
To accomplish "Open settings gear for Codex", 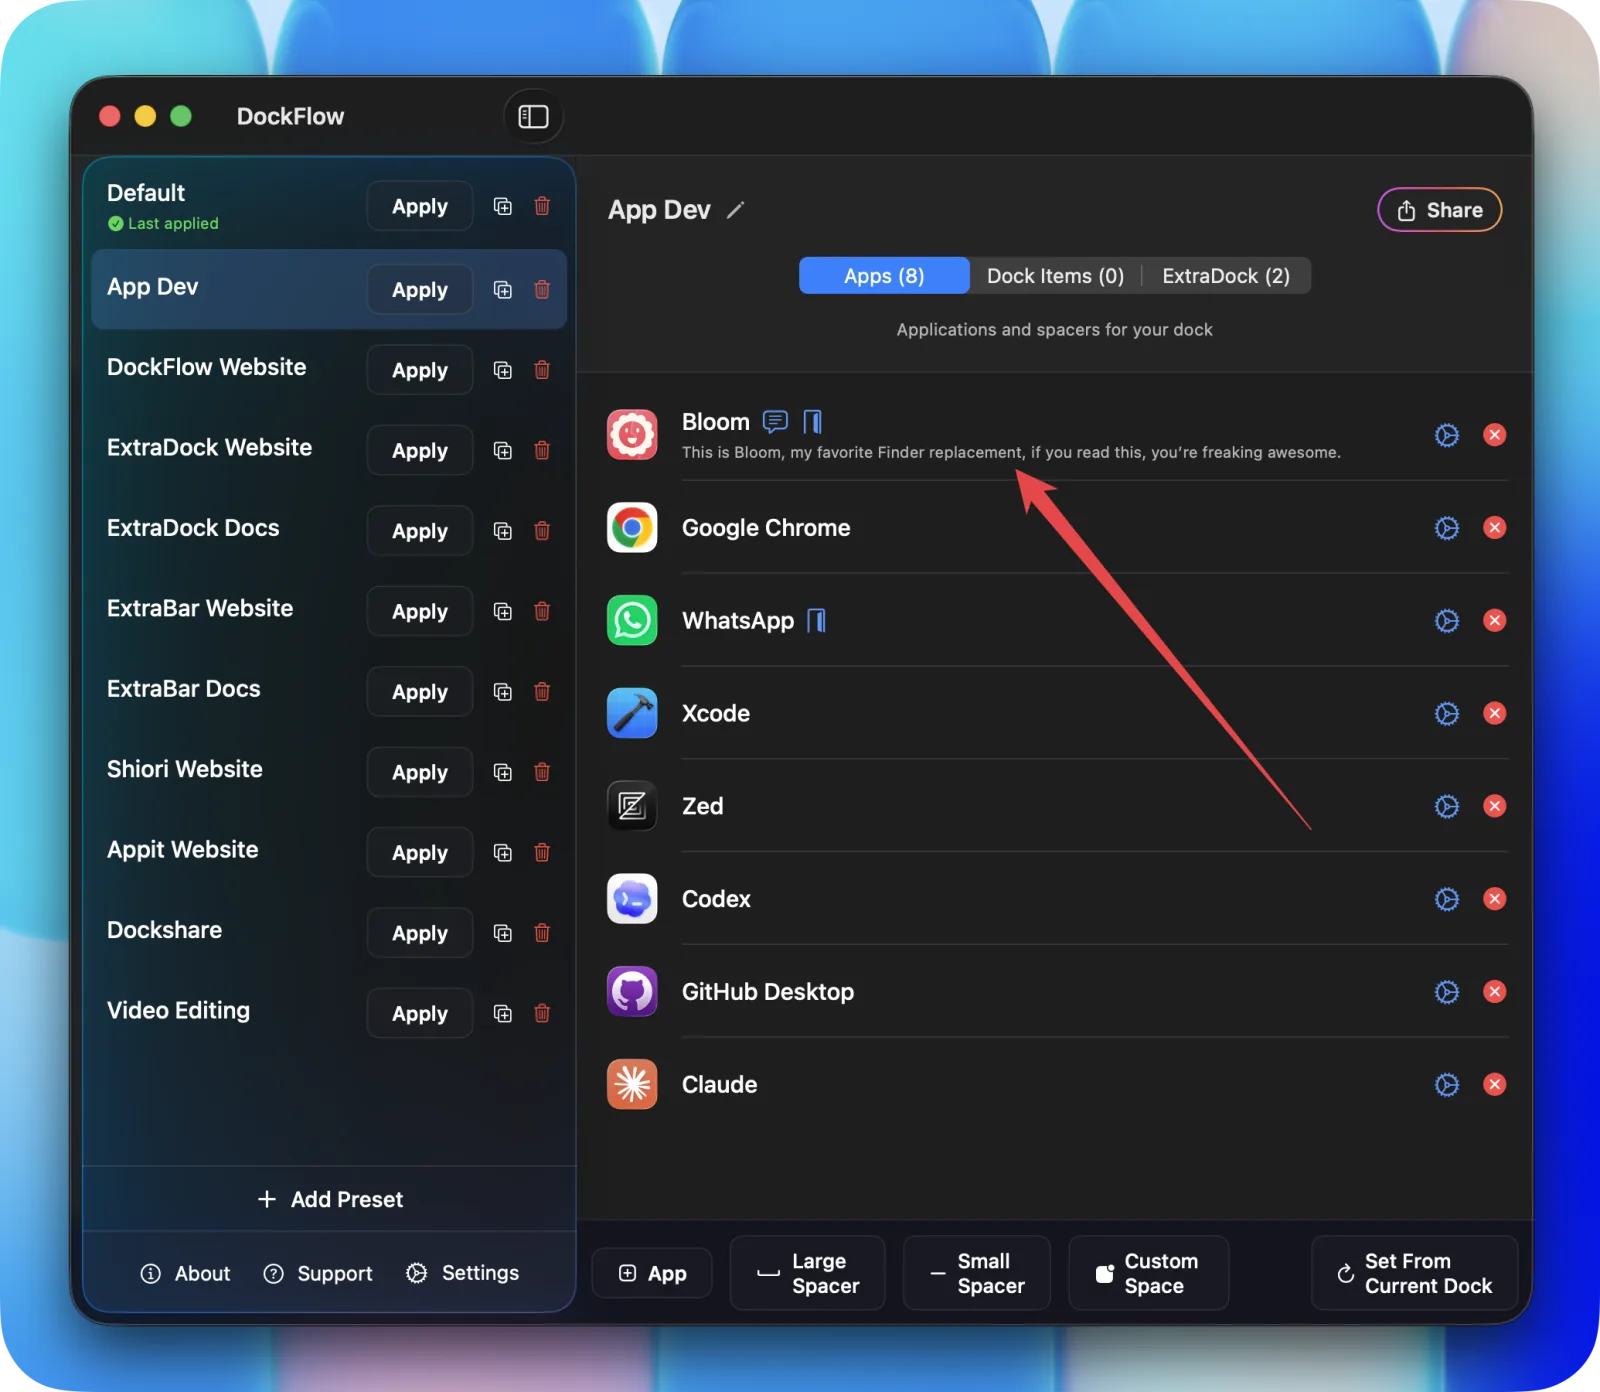I will tap(1447, 899).
